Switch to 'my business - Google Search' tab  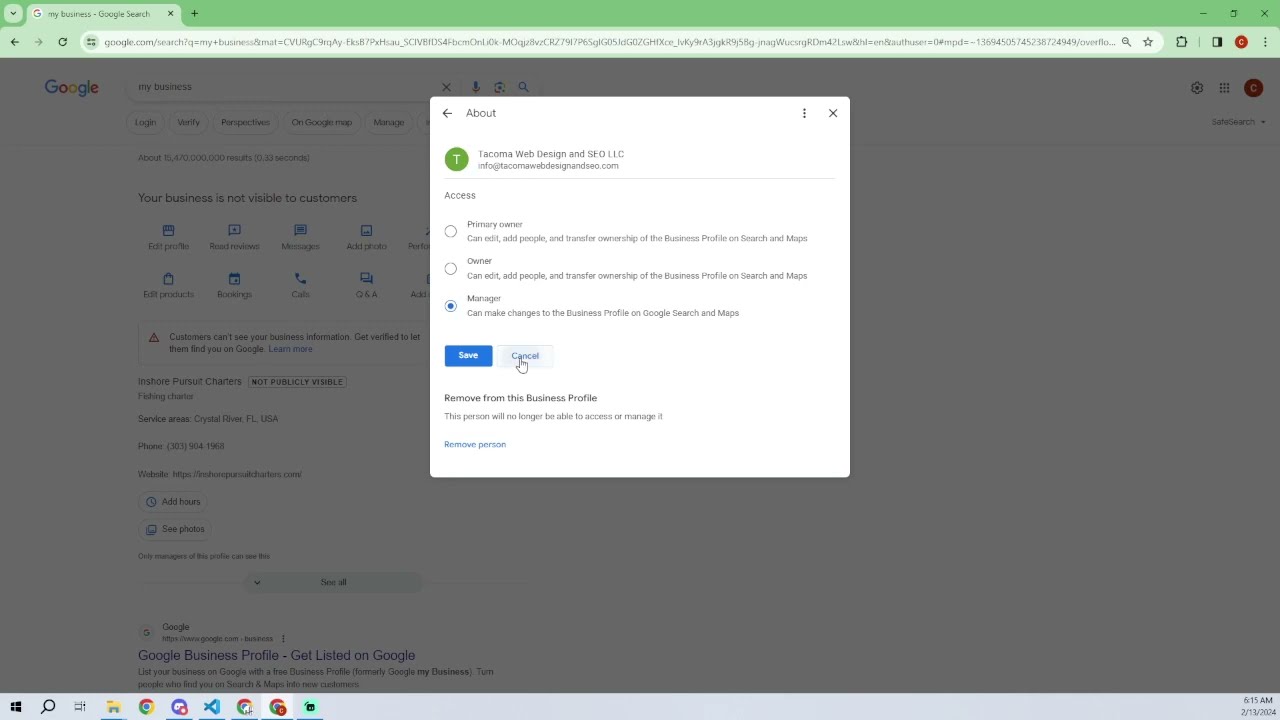coord(100,14)
